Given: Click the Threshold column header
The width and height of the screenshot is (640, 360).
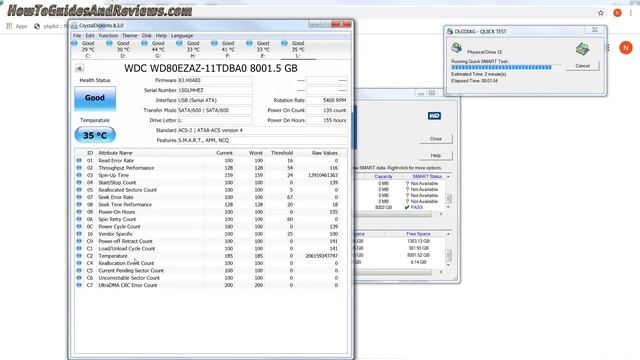Looking at the screenshot, I should [282, 153].
